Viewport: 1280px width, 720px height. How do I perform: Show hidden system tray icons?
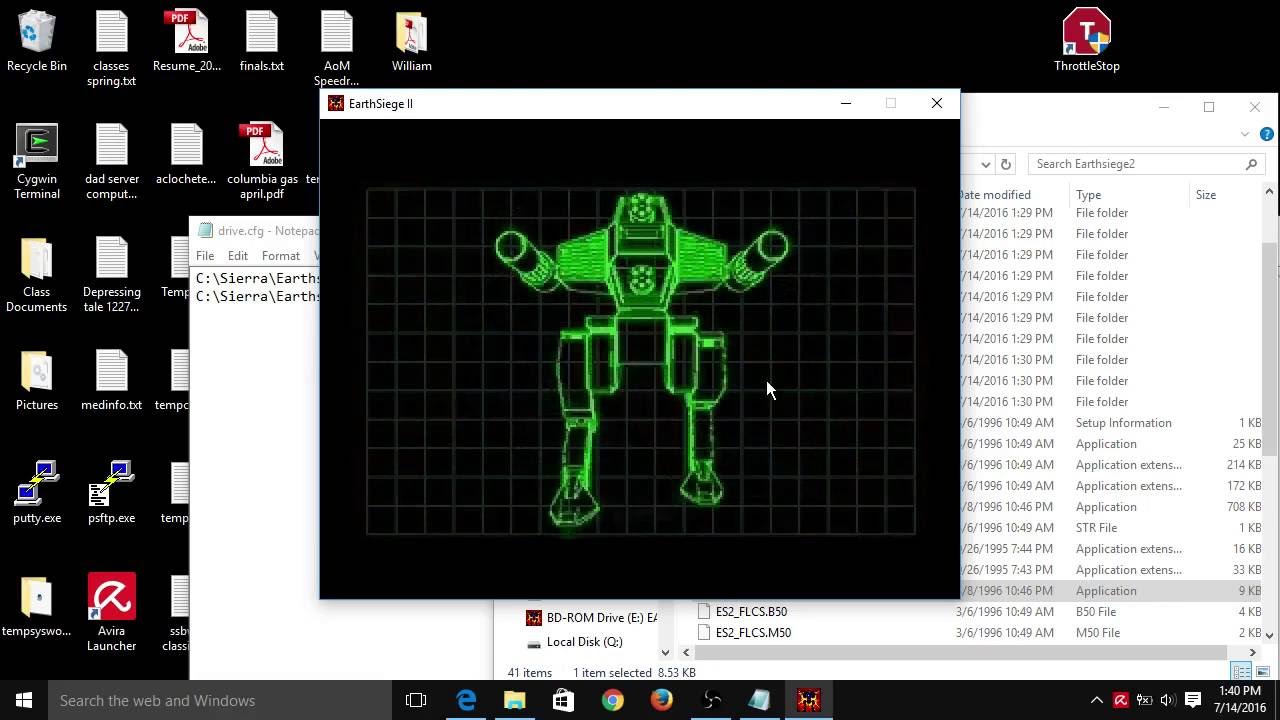pyautogui.click(x=1097, y=700)
